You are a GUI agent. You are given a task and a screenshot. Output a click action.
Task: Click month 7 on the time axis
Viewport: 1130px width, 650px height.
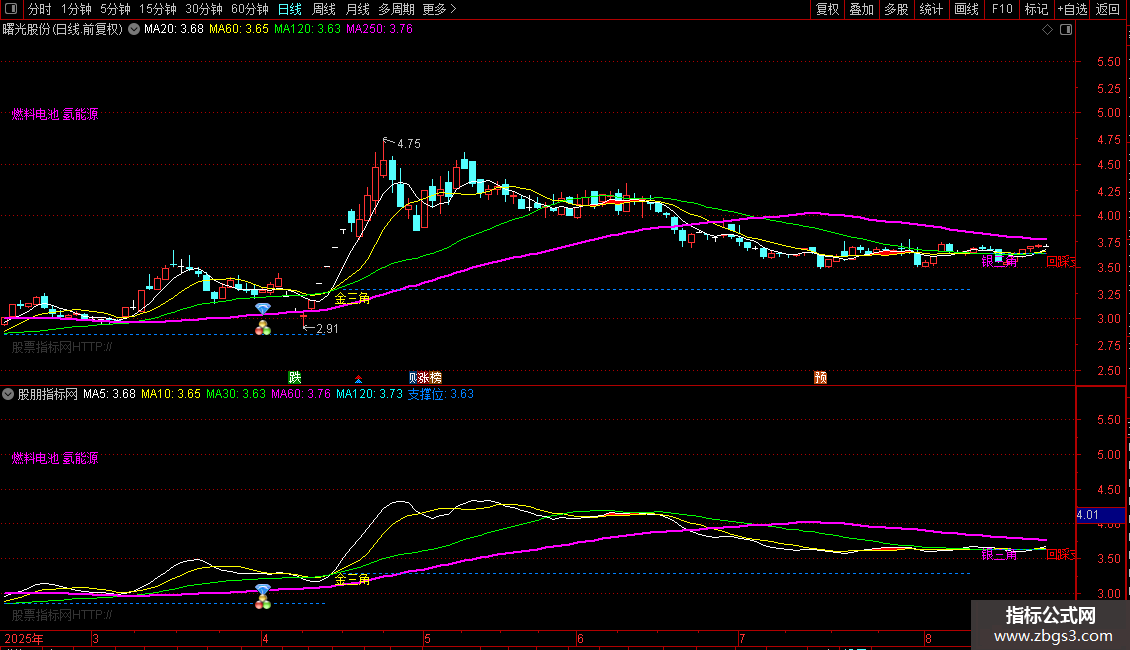[x=742, y=638]
